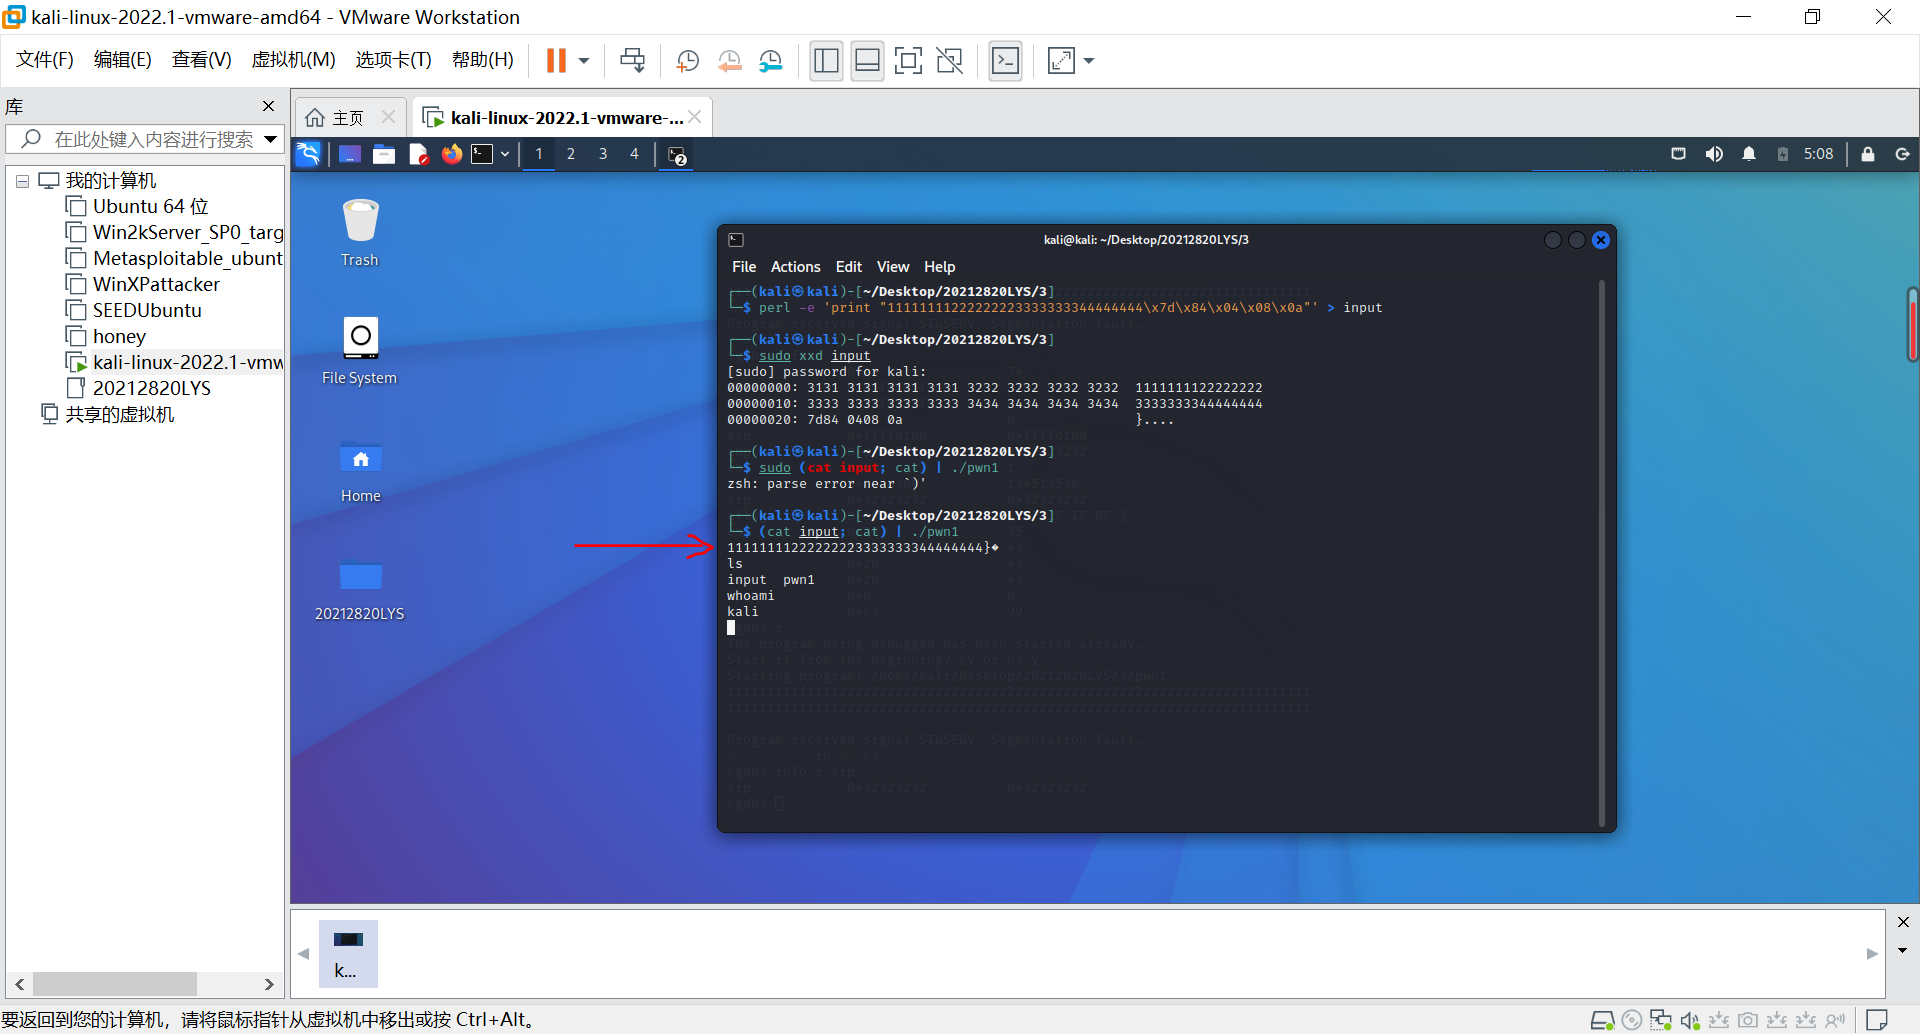1920x1034 pixels.
Task: Click the Kali logout power icon
Action: tap(1903, 154)
